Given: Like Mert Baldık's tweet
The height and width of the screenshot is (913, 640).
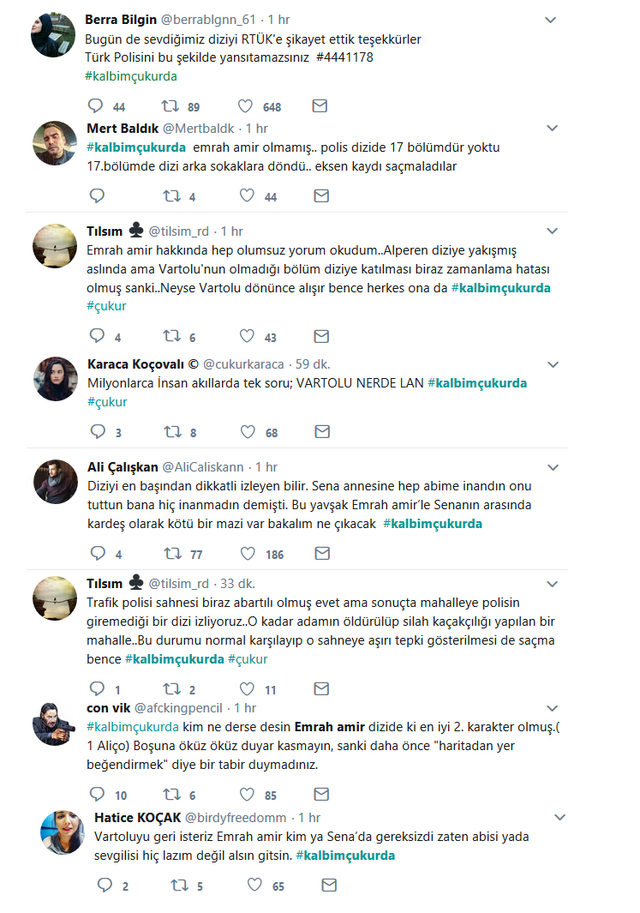Looking at the screenshot, I should coord(246,196).
